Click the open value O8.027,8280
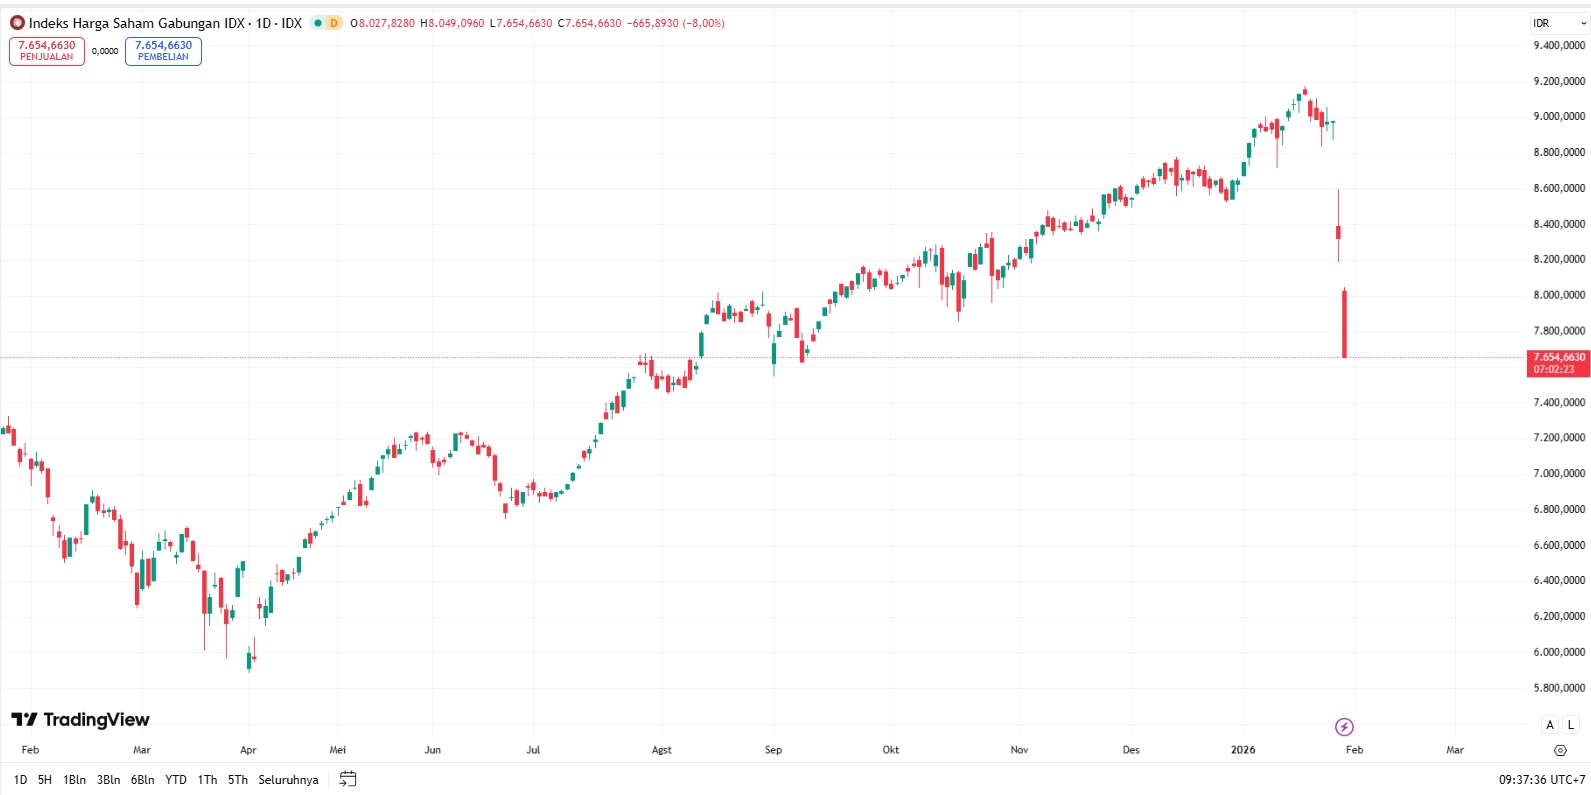The height and width of the screenshot is (795, 1591). pos(382,23)
